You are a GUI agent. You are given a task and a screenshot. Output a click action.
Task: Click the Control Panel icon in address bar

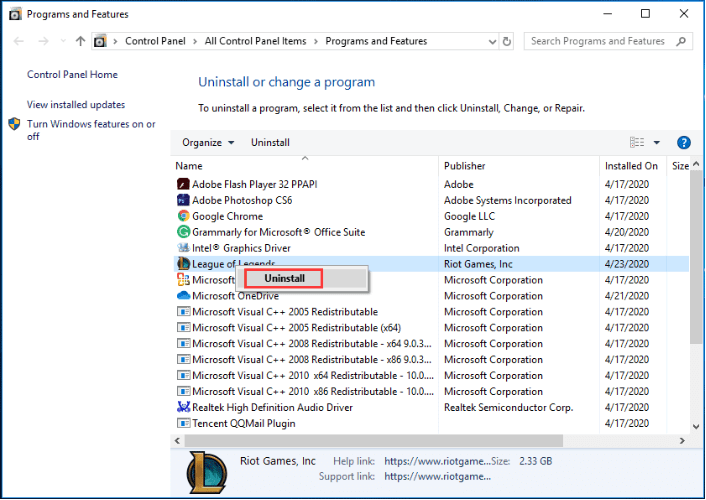point(100,41)
